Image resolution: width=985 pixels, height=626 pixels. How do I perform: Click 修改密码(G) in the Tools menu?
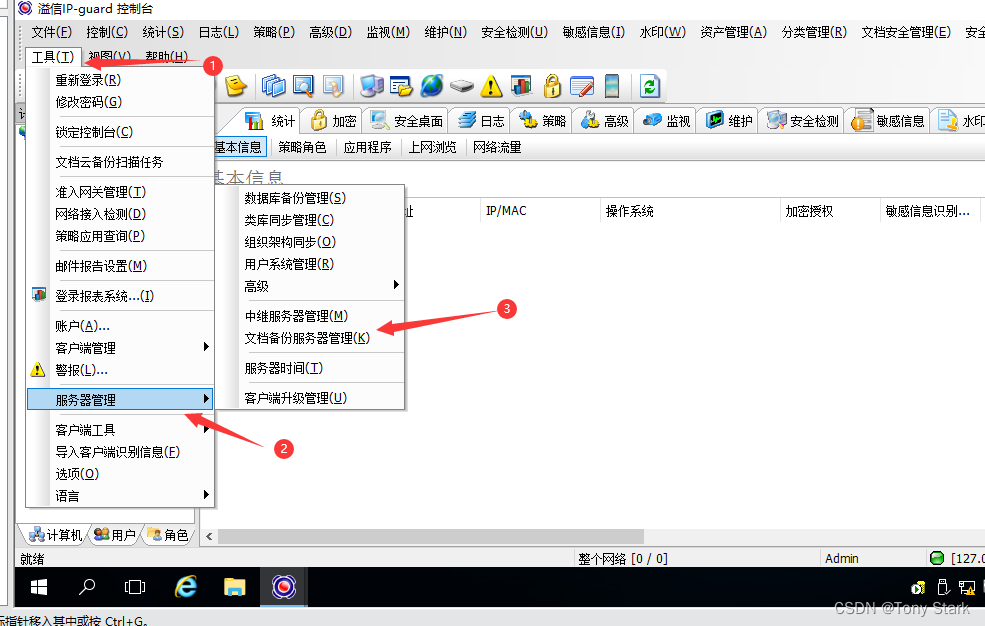[88, 102]
